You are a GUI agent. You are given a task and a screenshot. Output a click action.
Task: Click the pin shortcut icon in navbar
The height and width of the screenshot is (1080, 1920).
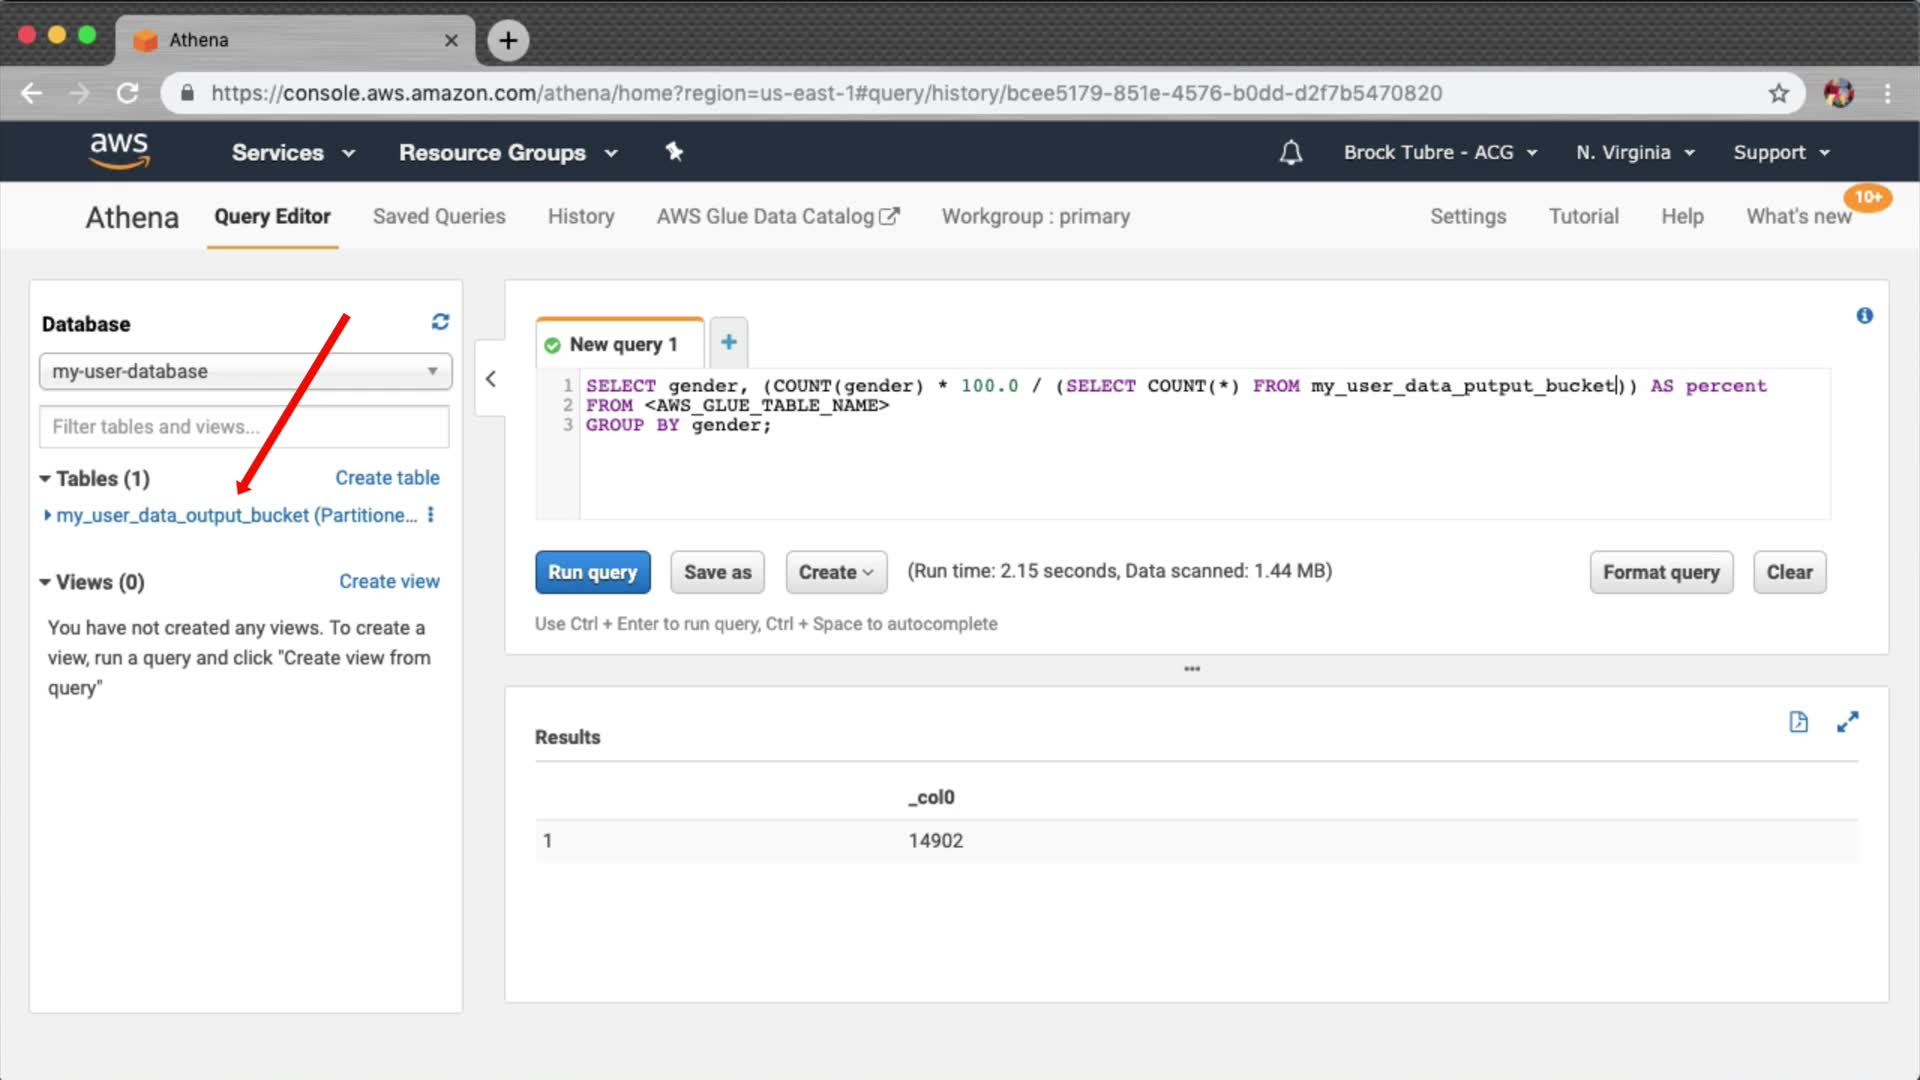click(x=674, y=152)
